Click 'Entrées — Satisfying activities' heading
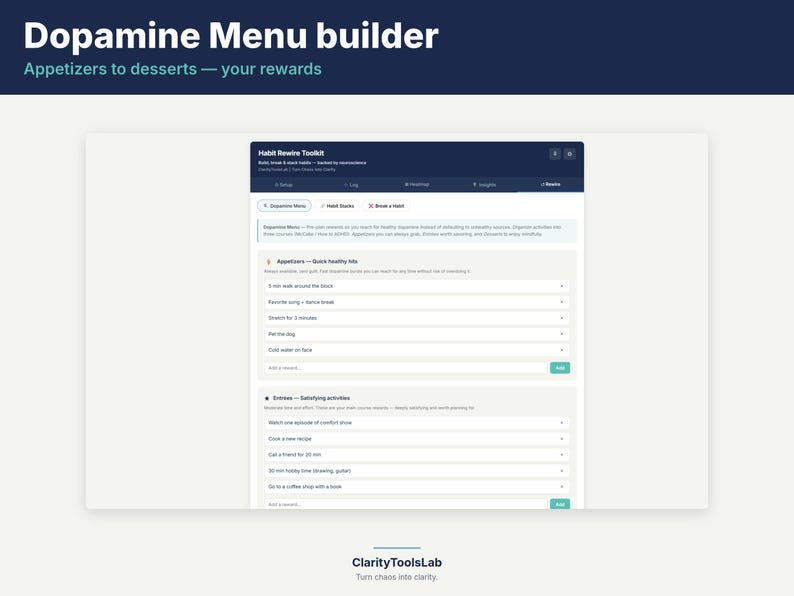 pos(311,399)
